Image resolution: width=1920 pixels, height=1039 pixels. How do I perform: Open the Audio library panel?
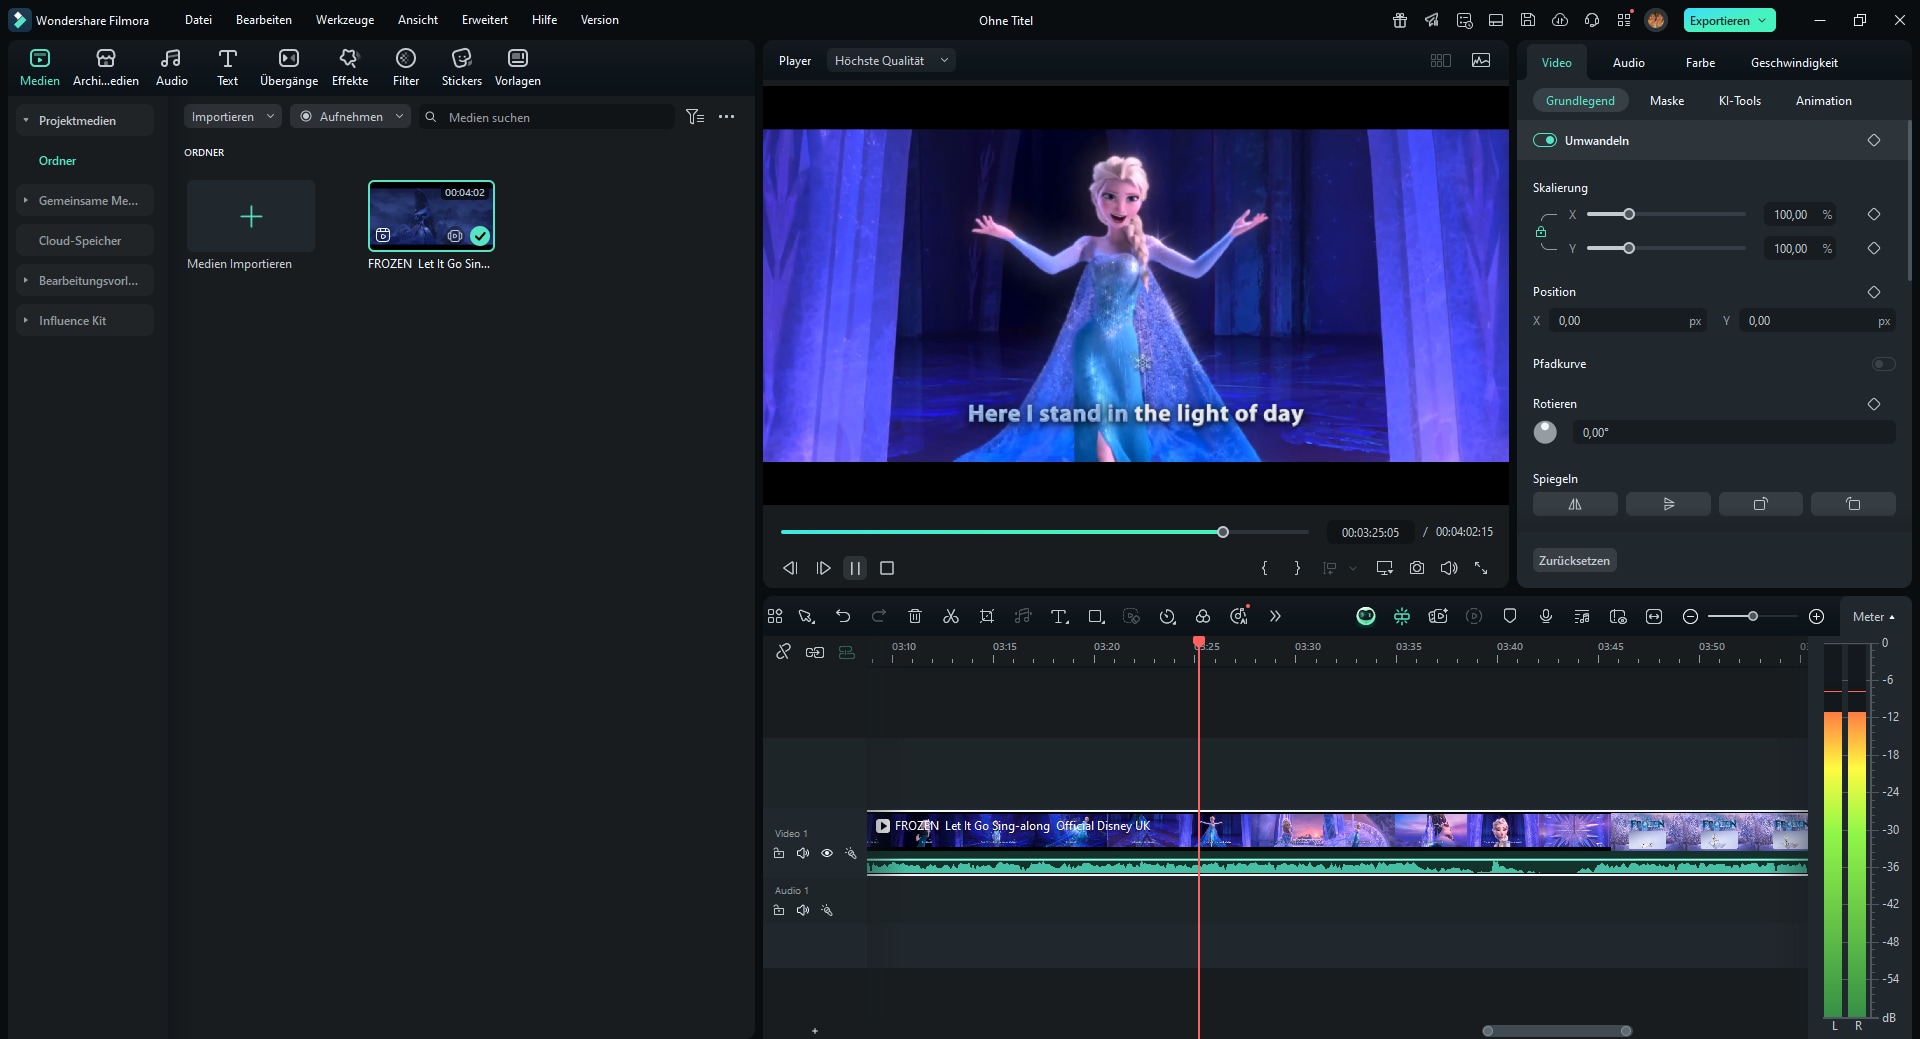(172, 67)
